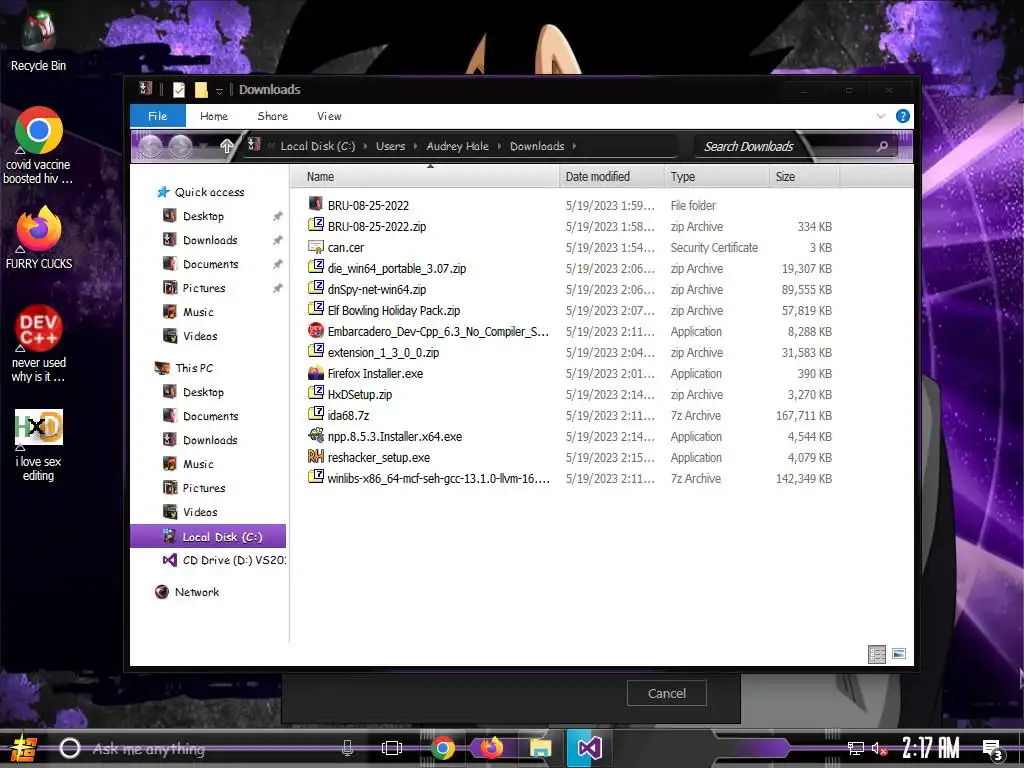
Task: Expand the chevron after Downloads in path
Action: (575, 146)
